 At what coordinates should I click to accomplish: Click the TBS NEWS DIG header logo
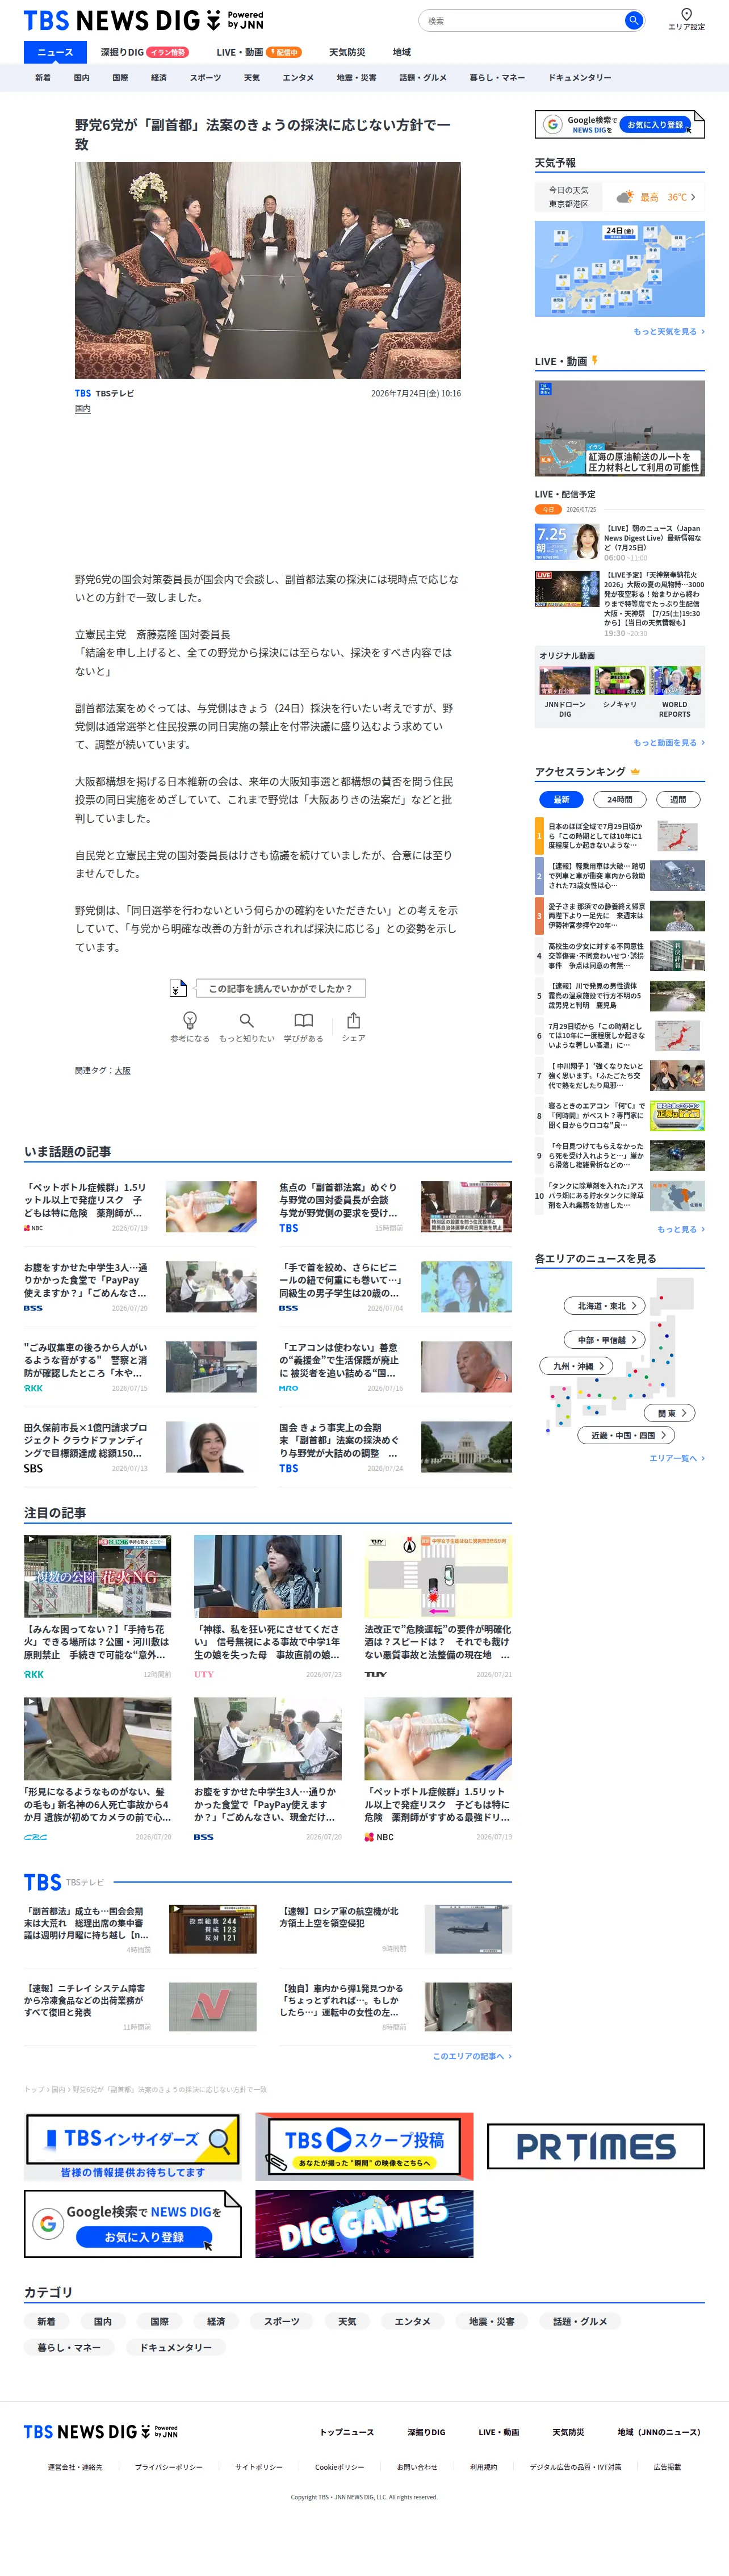(x=143, y=20)
